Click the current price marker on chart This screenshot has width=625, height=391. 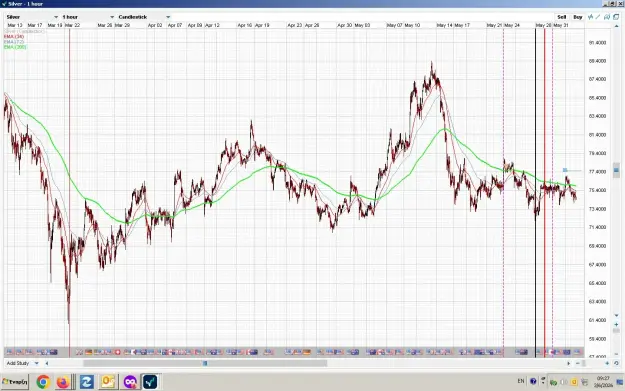[x=565, y=170]
